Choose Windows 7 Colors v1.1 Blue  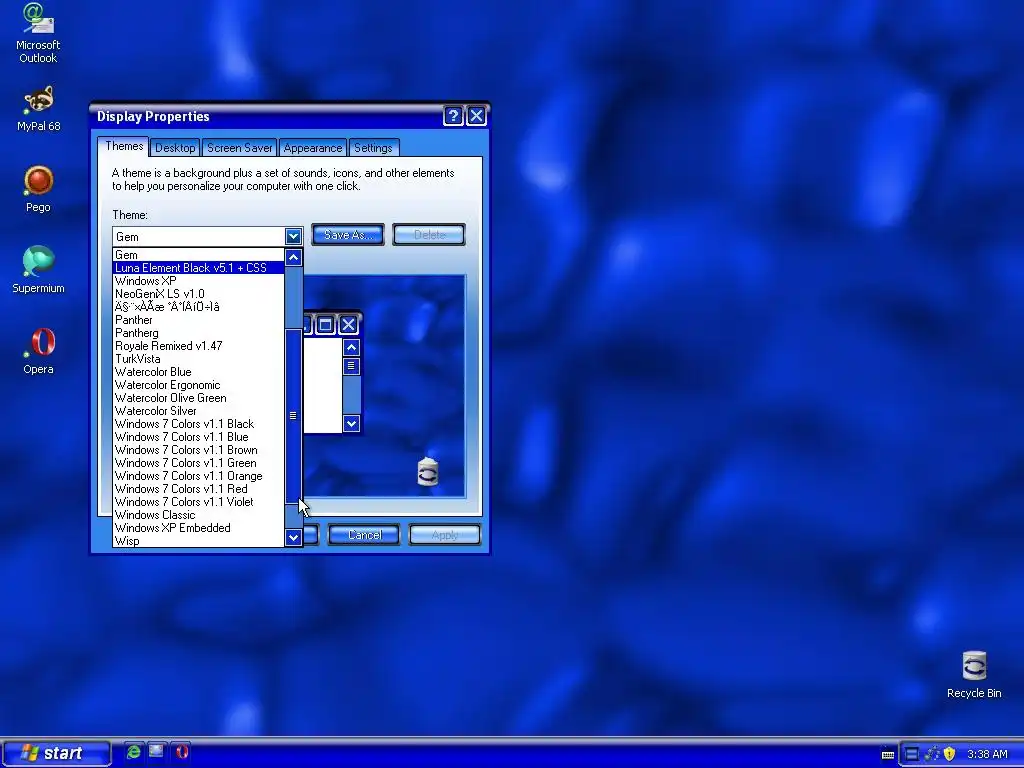(199, 437)
